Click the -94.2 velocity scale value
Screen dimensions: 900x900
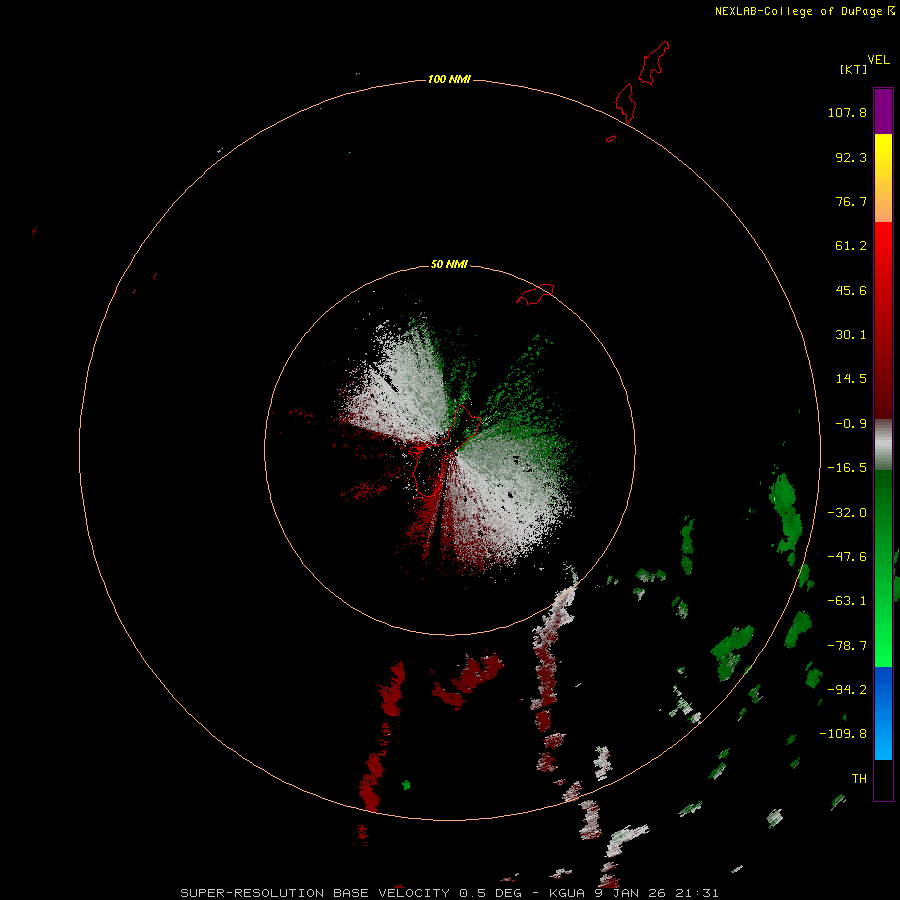[x=847, y=690]
